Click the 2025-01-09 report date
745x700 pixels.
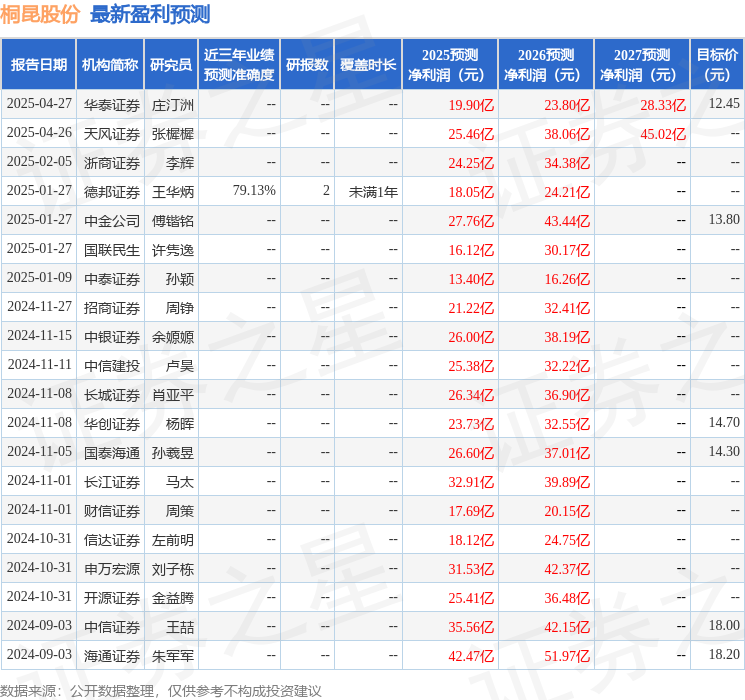coord(39,277)
